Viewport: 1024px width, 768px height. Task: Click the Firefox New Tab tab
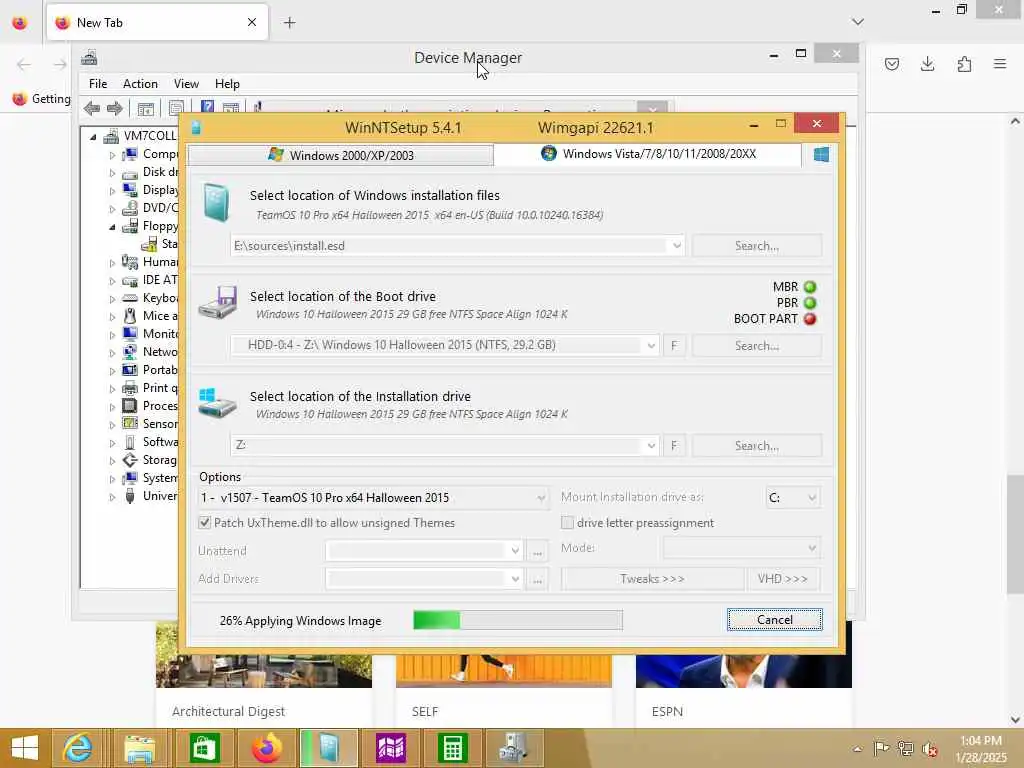157,23
